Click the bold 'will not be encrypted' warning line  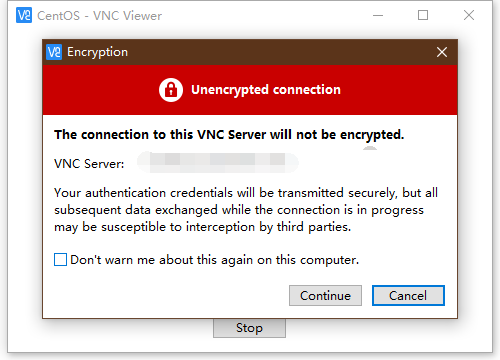coord(229,135)
